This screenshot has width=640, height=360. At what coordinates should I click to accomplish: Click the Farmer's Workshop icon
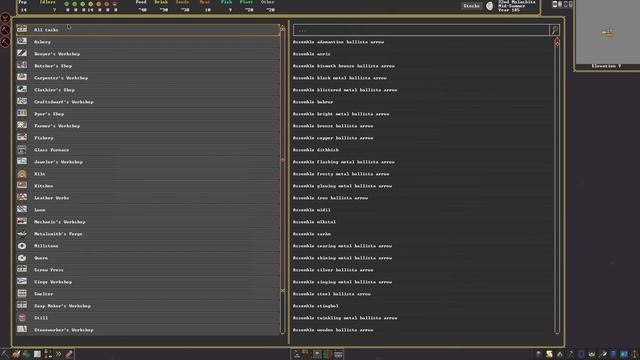click(22, 125)
